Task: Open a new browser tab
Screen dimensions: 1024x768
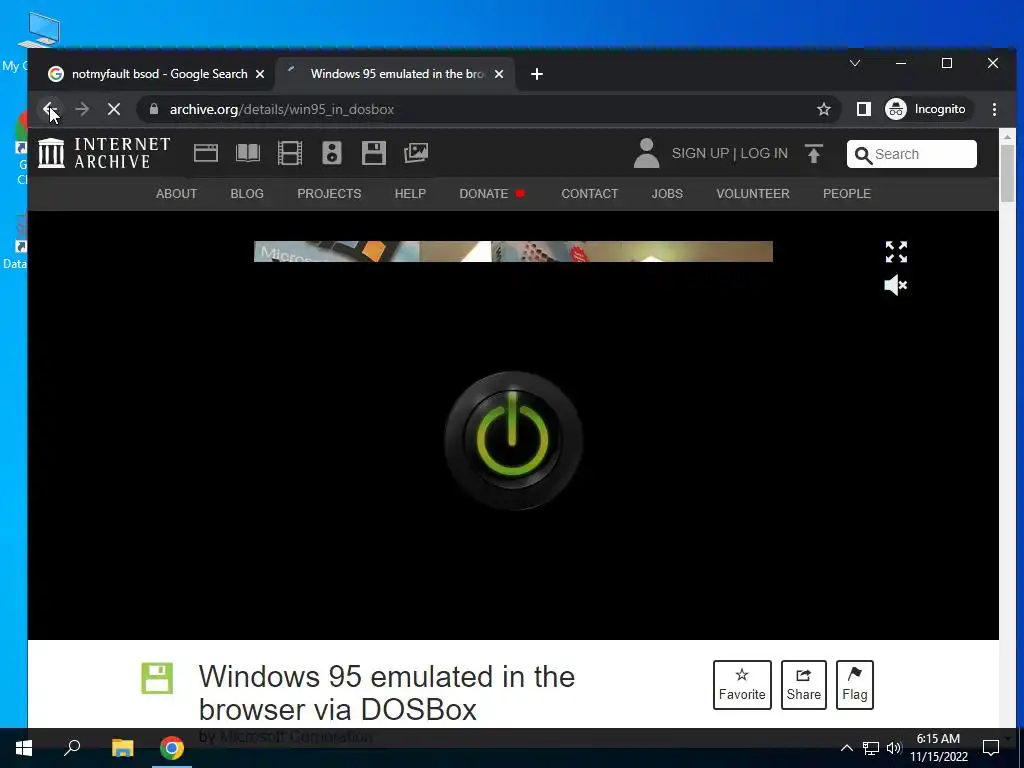Action: (x=537, y=74)
